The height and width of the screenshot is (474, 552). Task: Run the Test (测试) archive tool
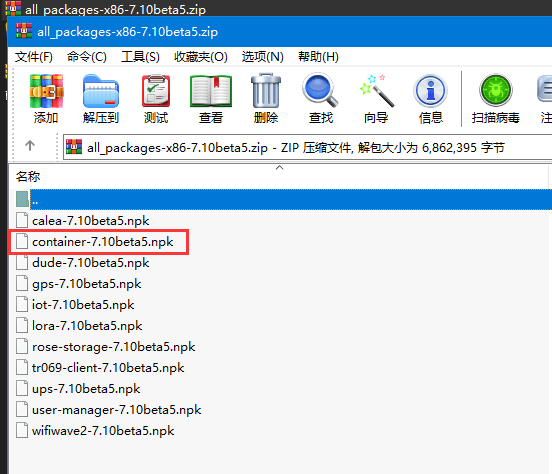[156, 99]
